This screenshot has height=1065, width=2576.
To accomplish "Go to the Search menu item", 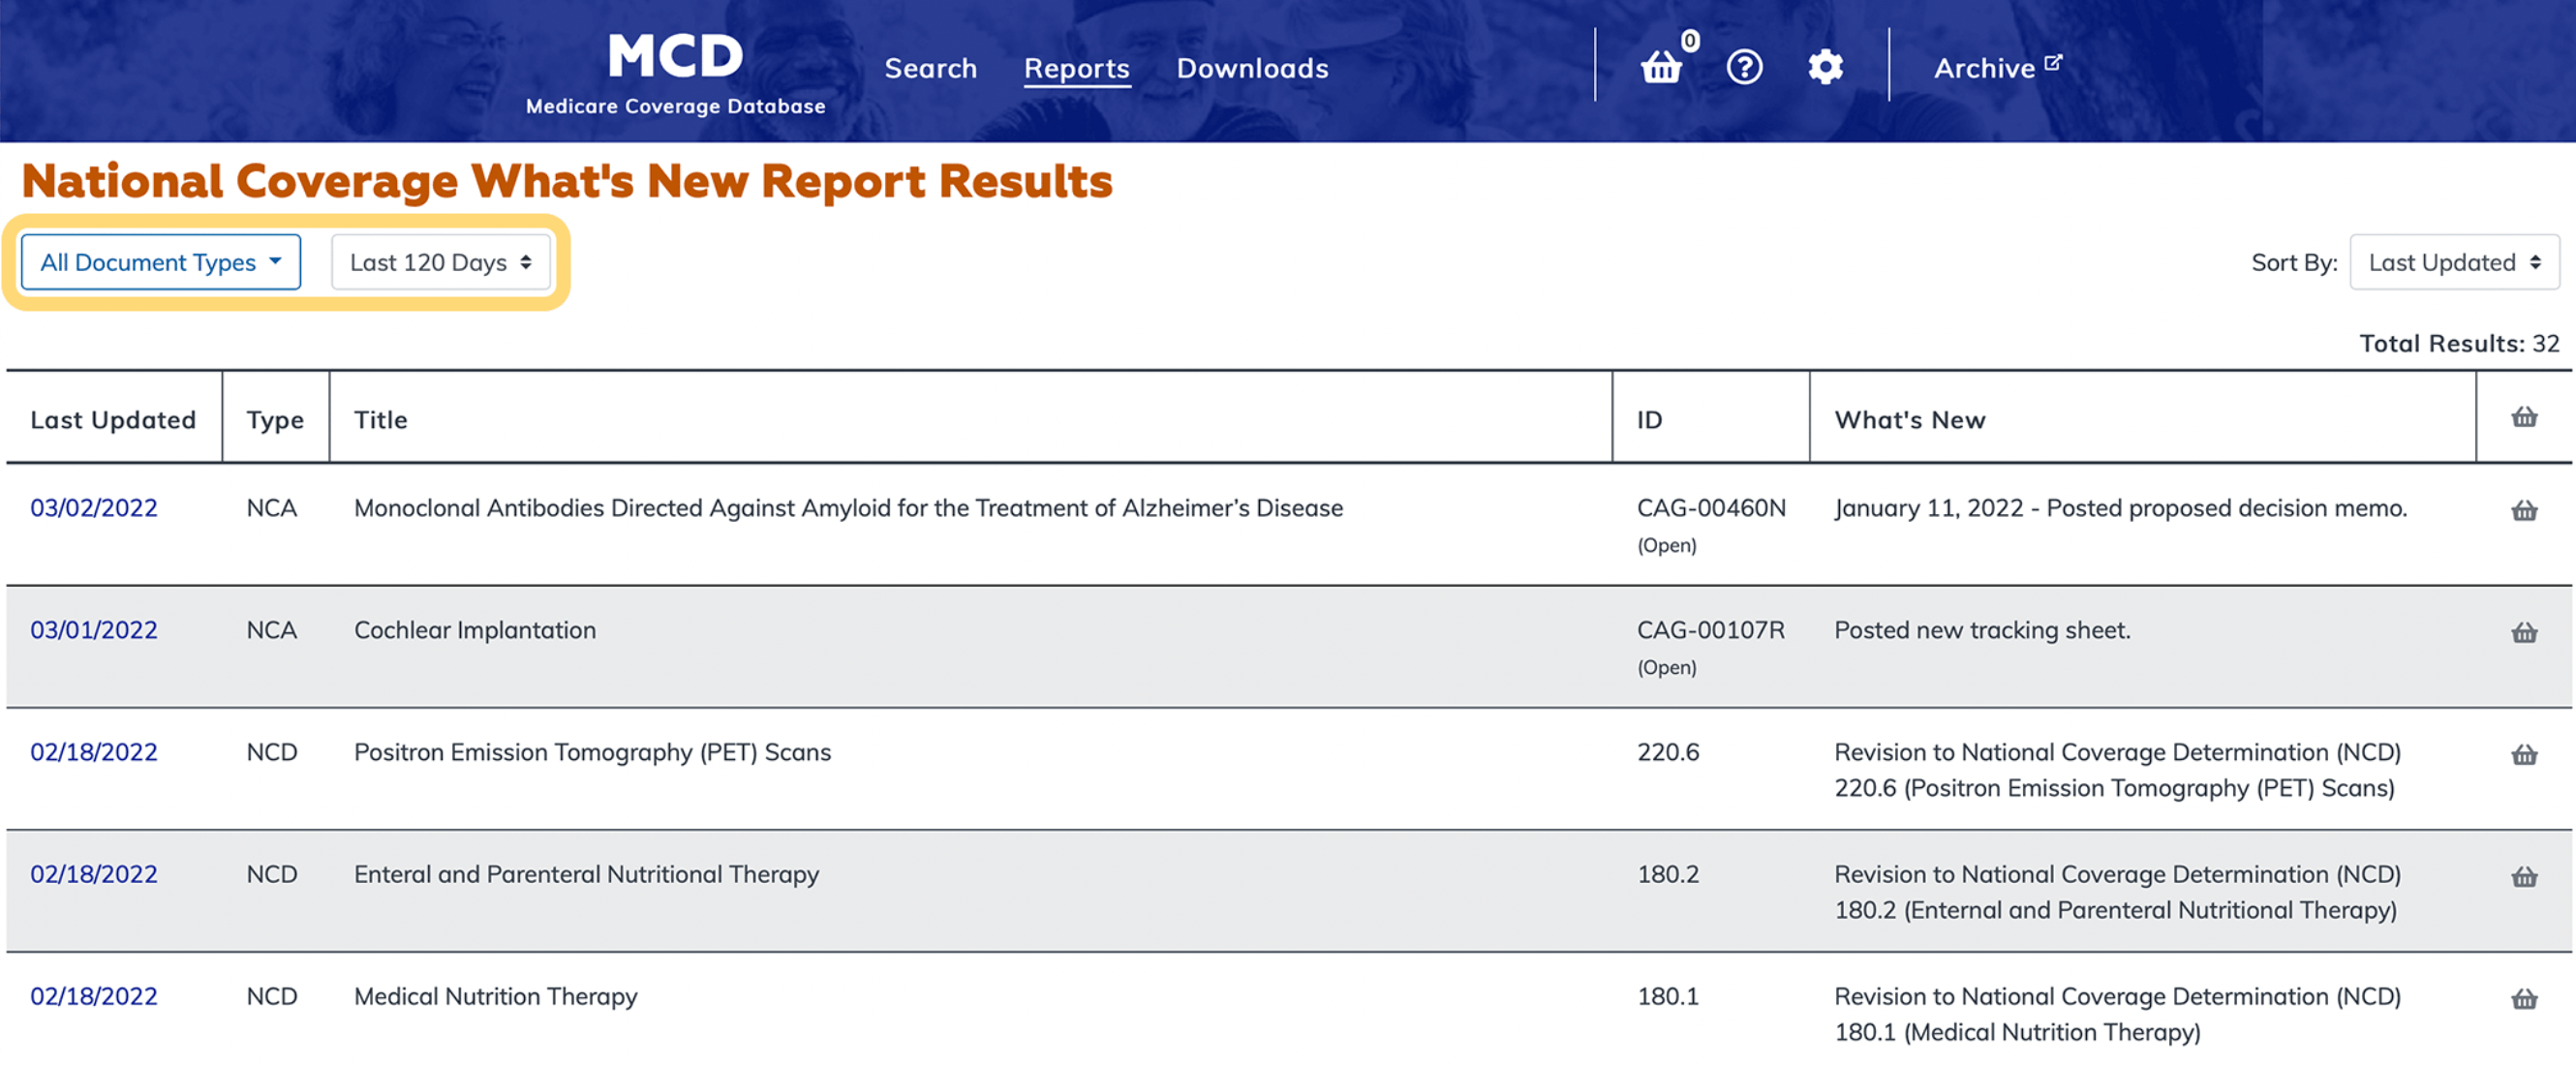I will 930,68.
